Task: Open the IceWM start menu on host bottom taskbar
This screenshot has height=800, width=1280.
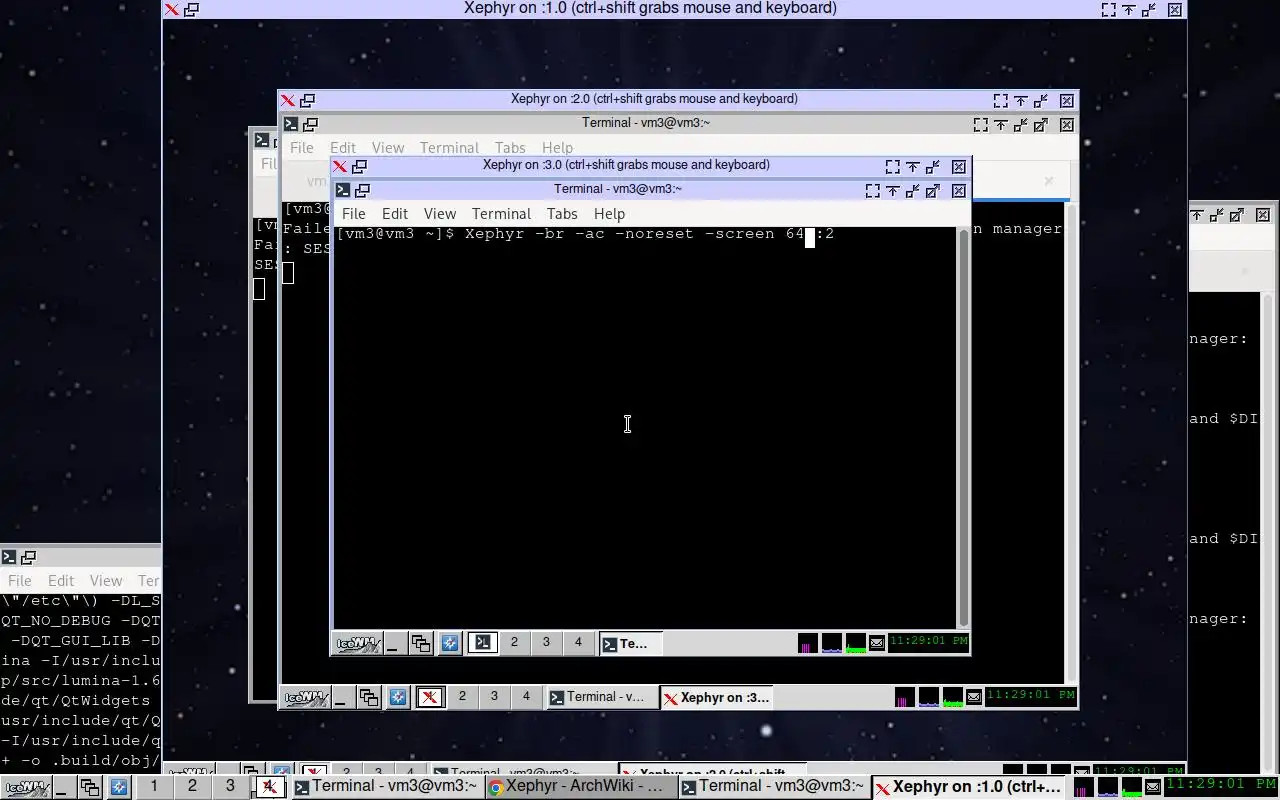Action: (27, 787)
